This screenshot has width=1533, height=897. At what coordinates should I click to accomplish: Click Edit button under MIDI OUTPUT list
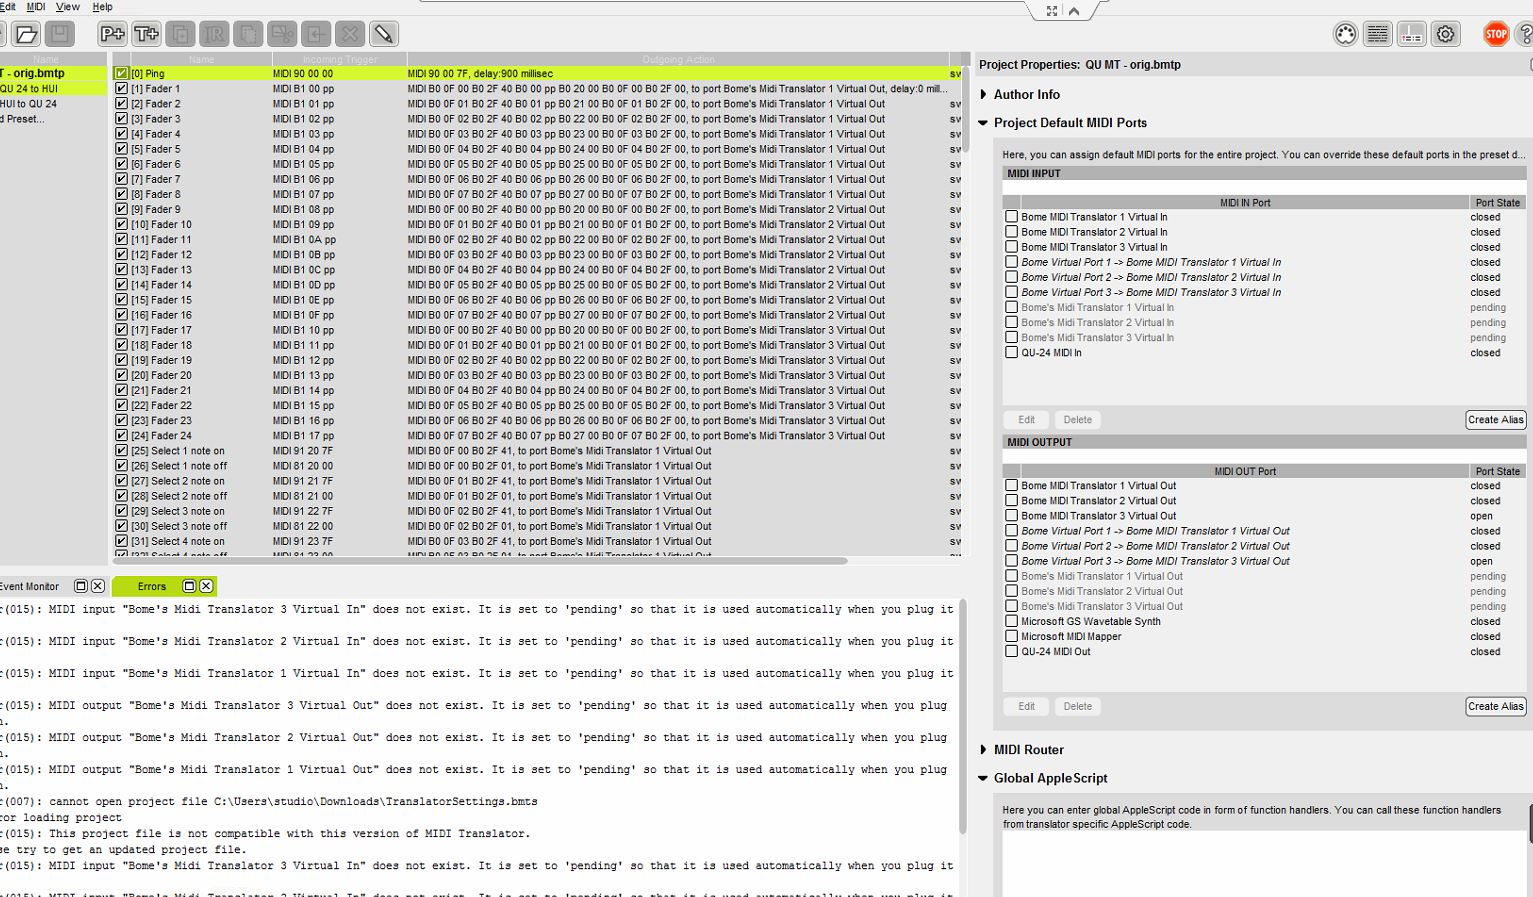click(x=1026, y=706)
